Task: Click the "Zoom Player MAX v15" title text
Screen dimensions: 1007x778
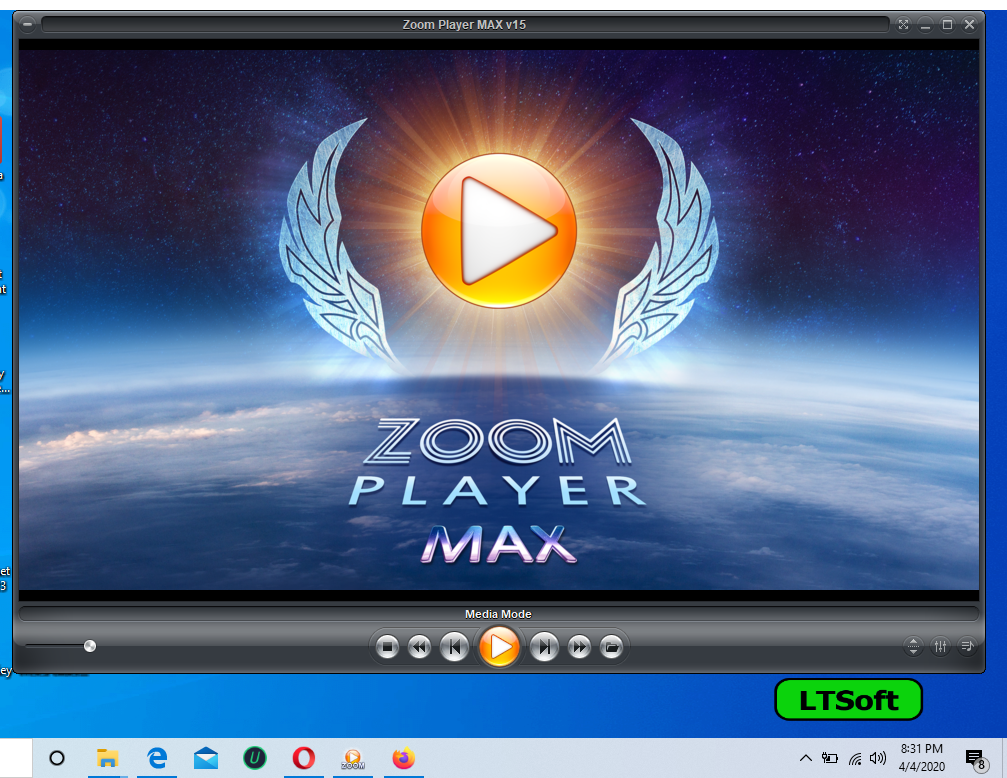Action: point(464,24)
